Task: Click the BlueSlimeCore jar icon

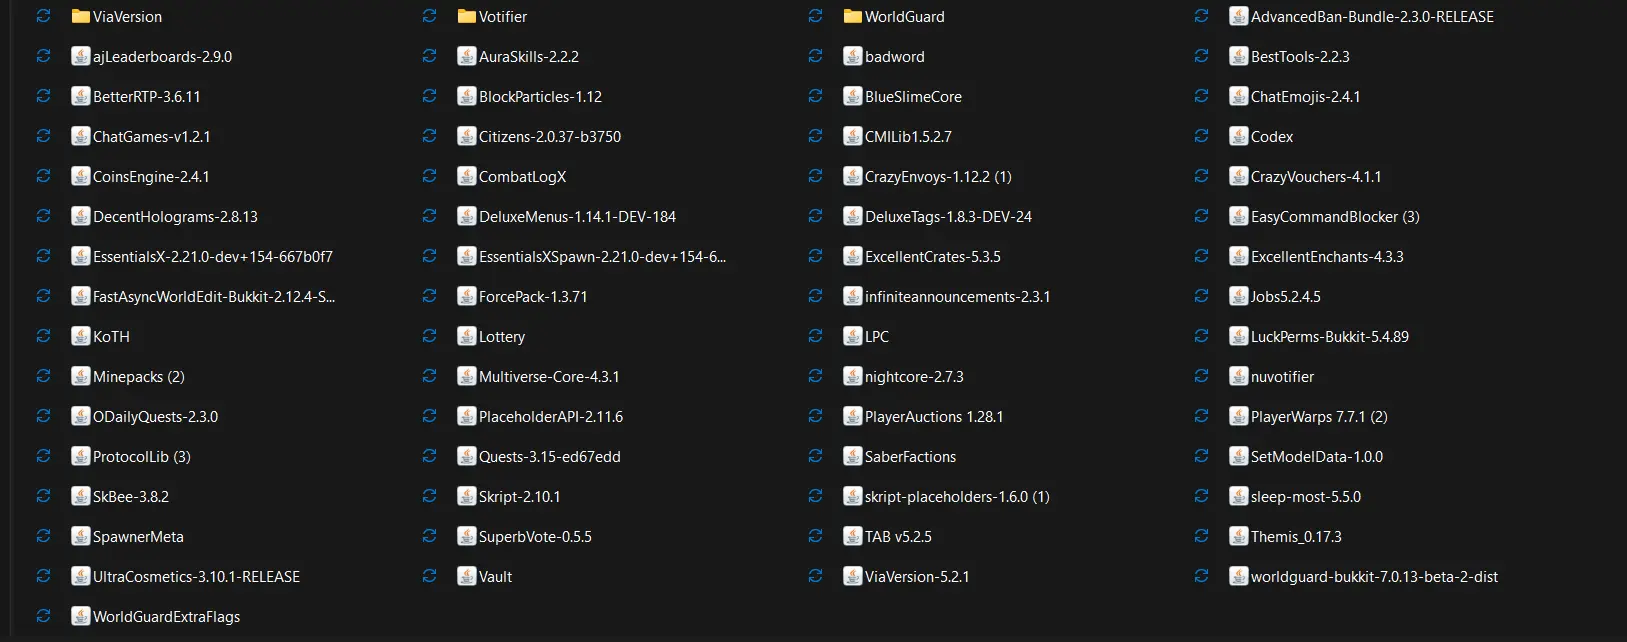Action: click(853, 96)
